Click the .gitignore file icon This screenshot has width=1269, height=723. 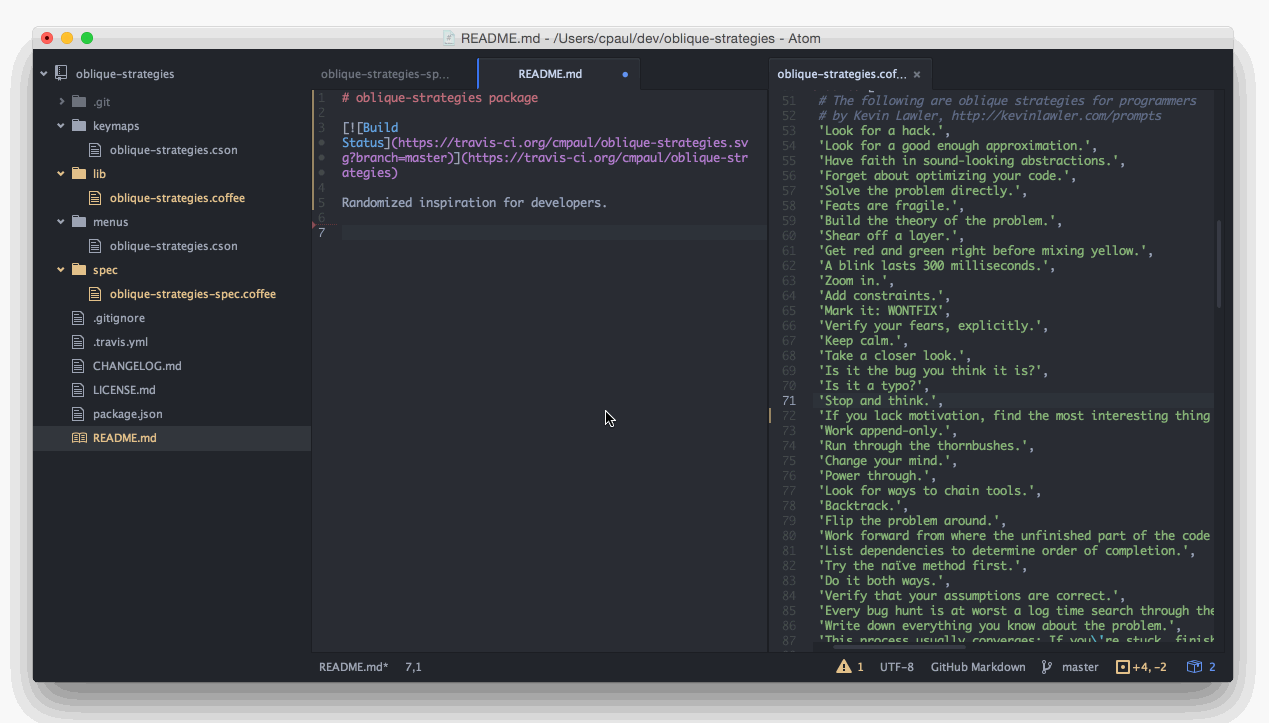pyautogui.click(x=78, y=318)
